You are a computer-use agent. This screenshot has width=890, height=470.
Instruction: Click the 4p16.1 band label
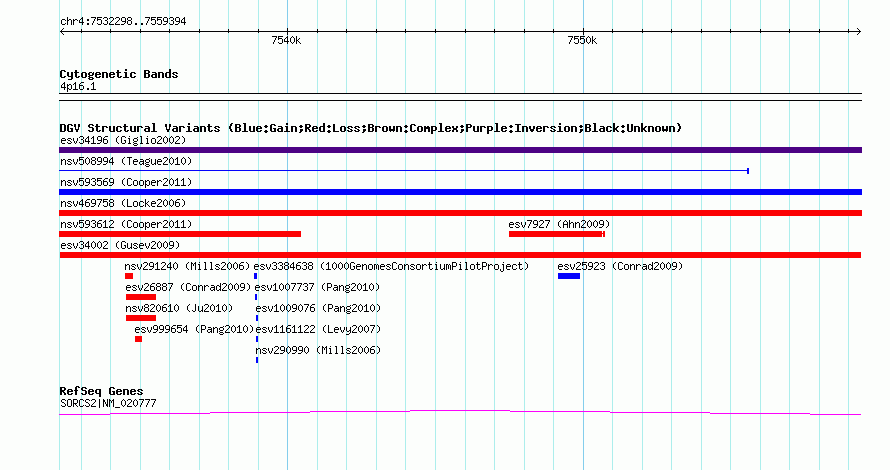(78, 86)
